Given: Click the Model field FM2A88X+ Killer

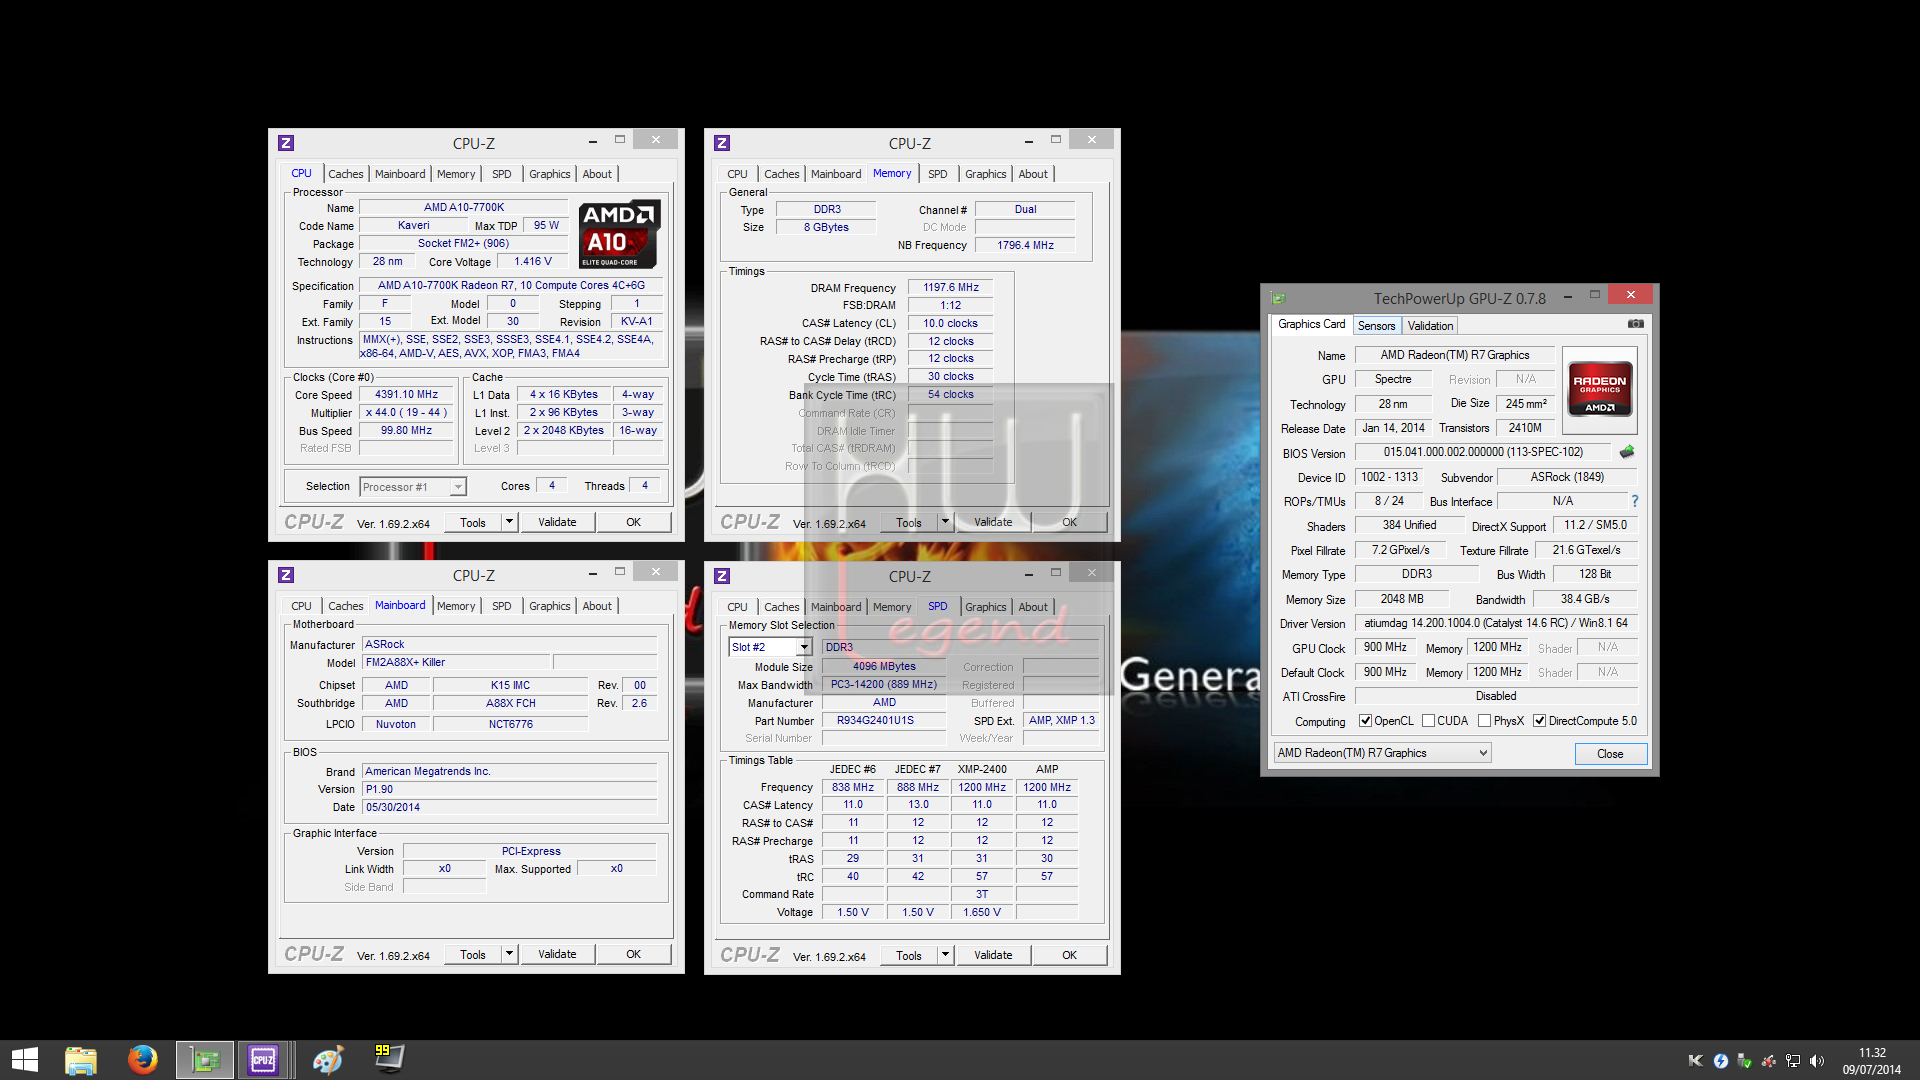Looking at the screenshot, I should (456, 663).
